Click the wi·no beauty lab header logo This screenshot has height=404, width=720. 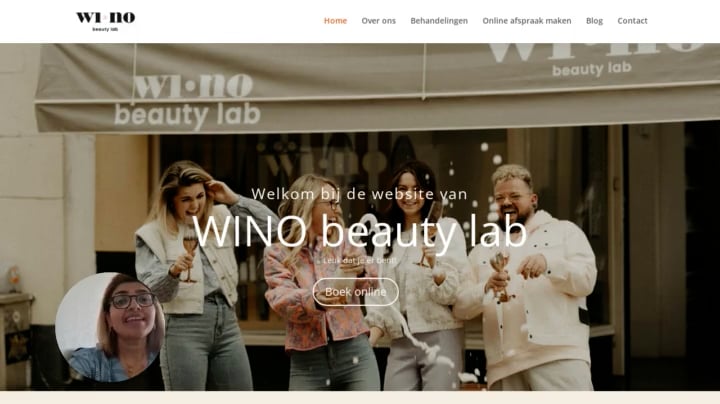coord(106,21)
